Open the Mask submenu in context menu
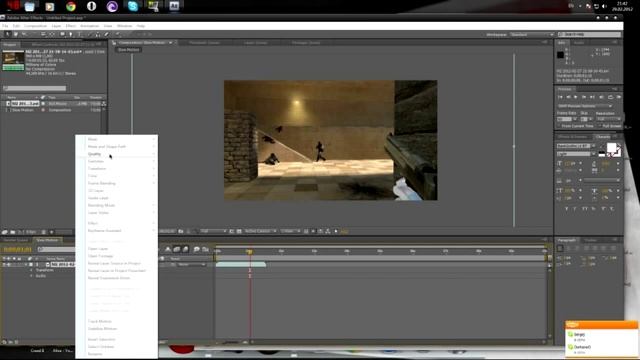The width and height of the screenshot is (640, 360). [x=117, y=139]
